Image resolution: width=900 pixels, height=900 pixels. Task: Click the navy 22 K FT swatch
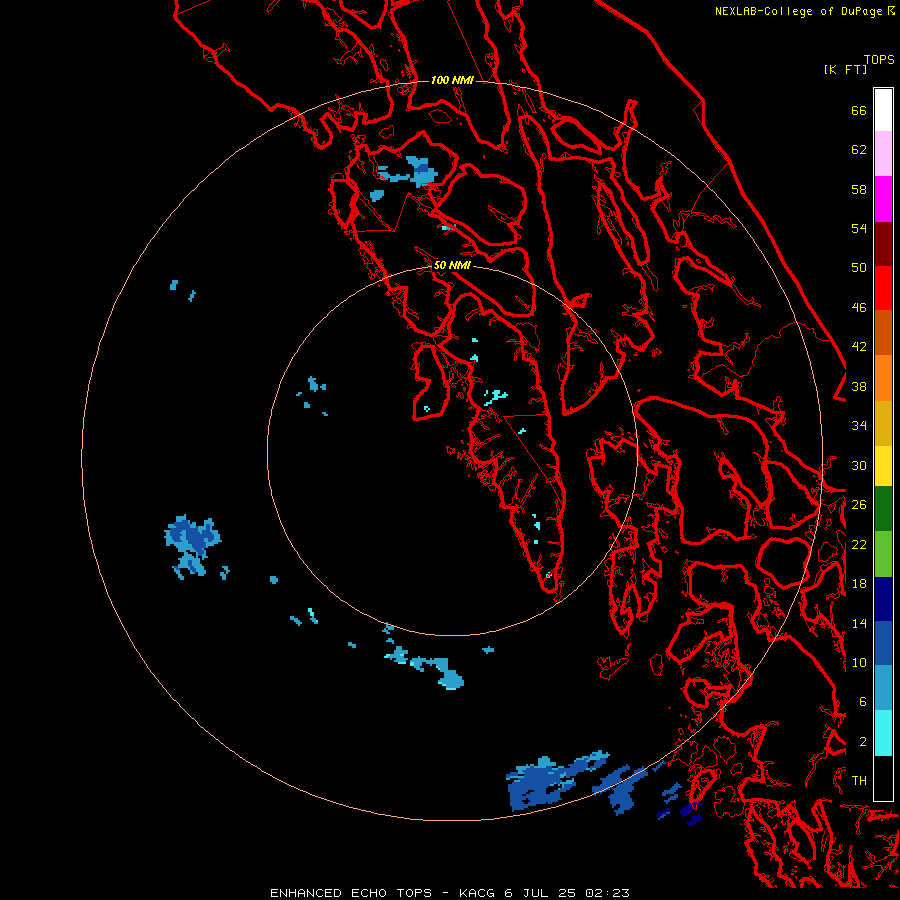[883, 599]
